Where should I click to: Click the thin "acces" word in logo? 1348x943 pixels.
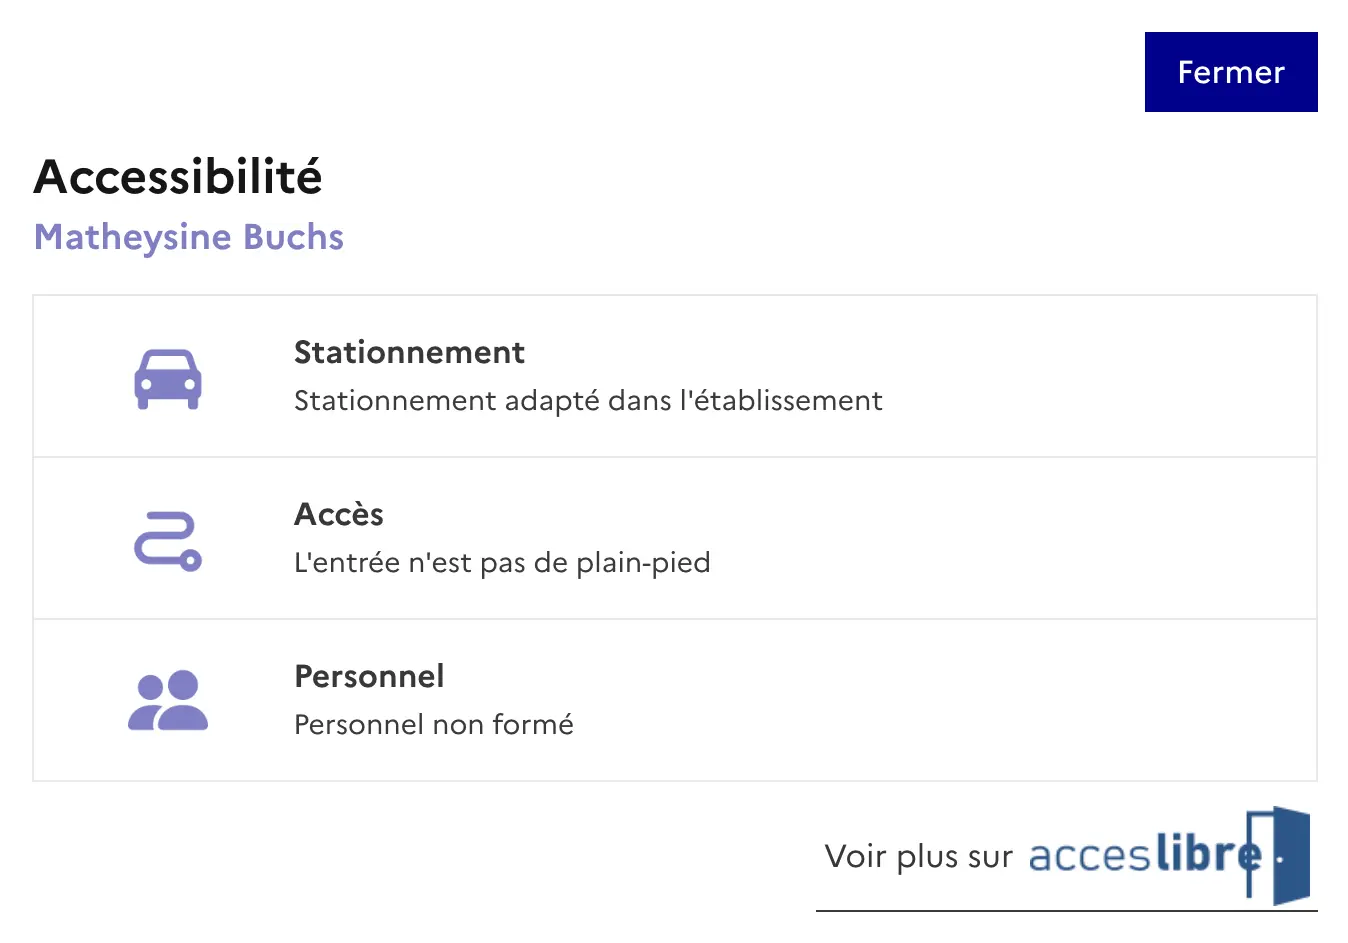coord(1088,857)
